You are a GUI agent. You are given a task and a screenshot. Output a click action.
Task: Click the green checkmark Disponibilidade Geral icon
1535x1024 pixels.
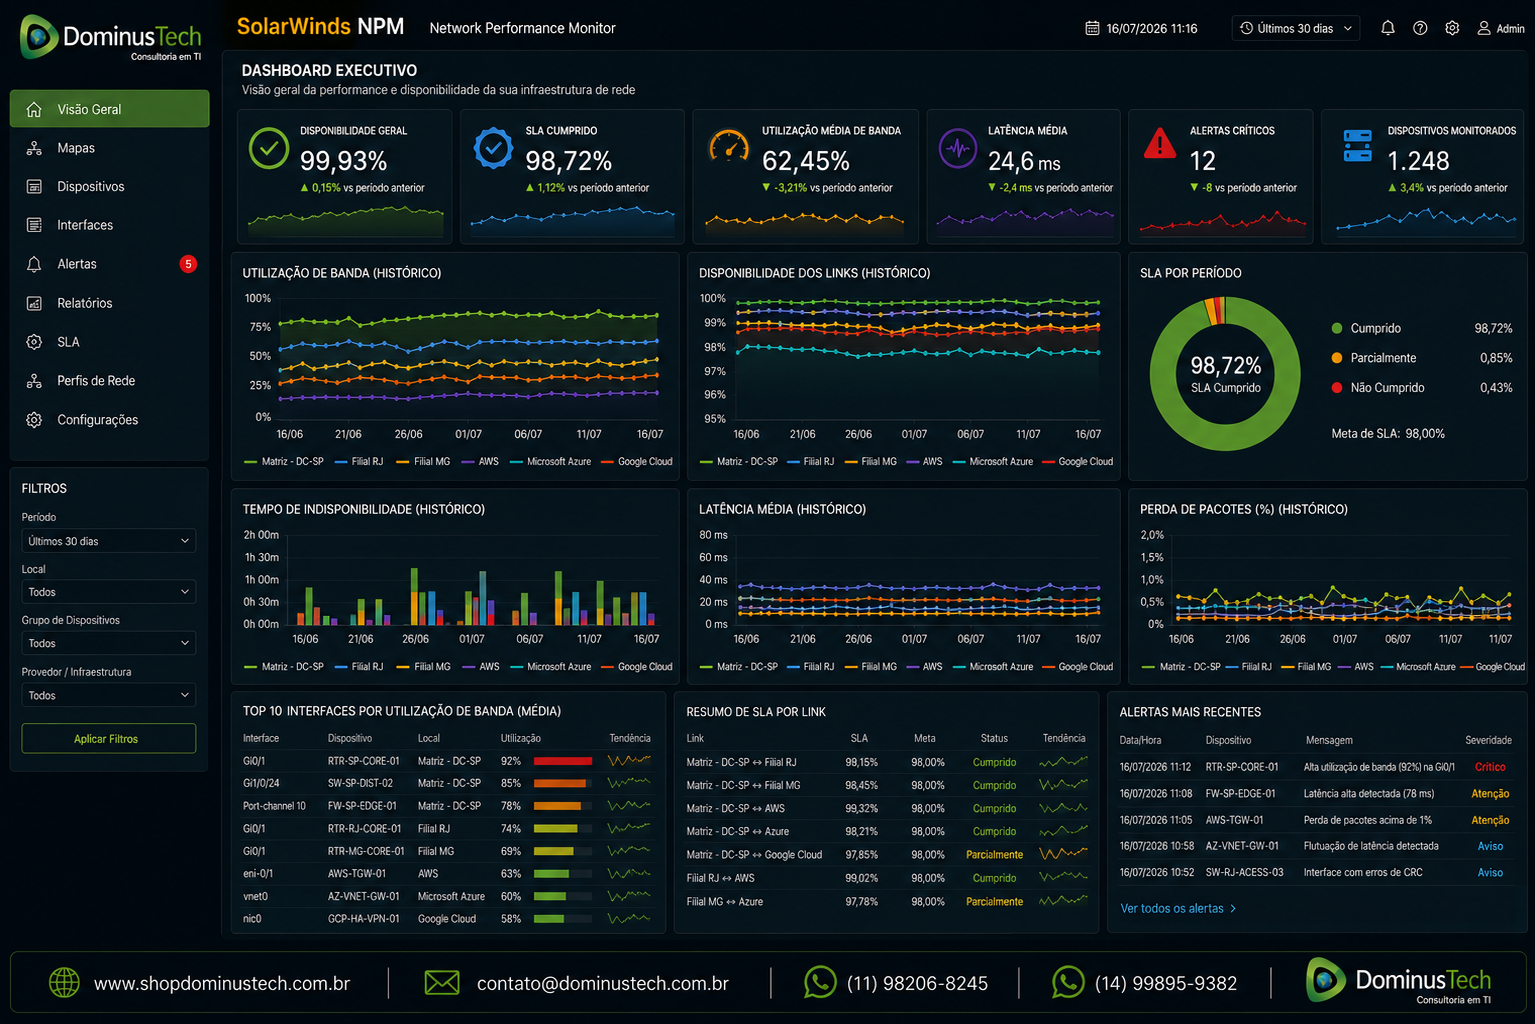268,148
